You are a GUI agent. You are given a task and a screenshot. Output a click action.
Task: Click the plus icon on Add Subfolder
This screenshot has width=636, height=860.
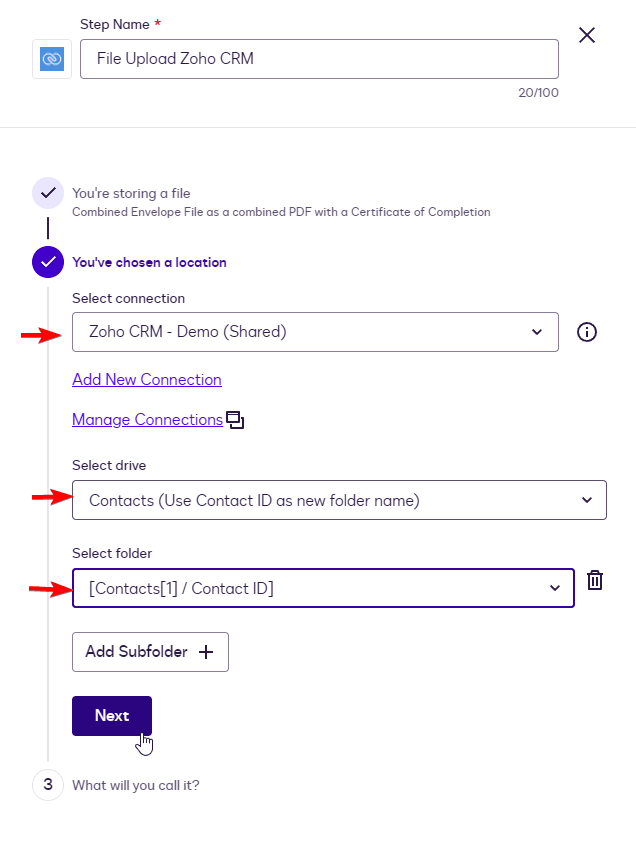pyautogui.click(x=206, y=652)
